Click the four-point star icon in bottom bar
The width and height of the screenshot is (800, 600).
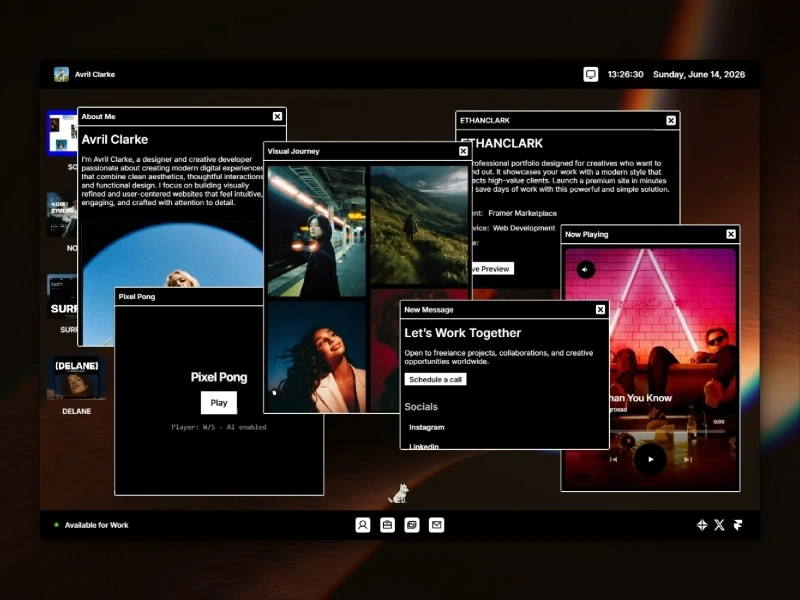(x=702, y=525)
